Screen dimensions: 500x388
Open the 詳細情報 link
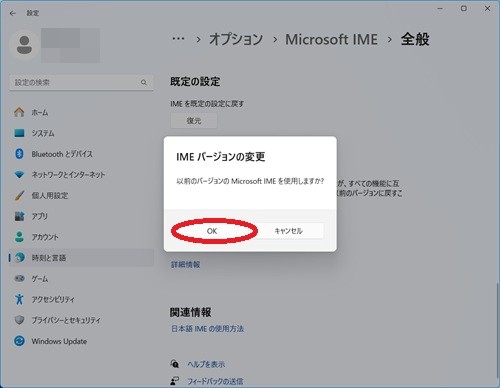(x=185, y=264)
